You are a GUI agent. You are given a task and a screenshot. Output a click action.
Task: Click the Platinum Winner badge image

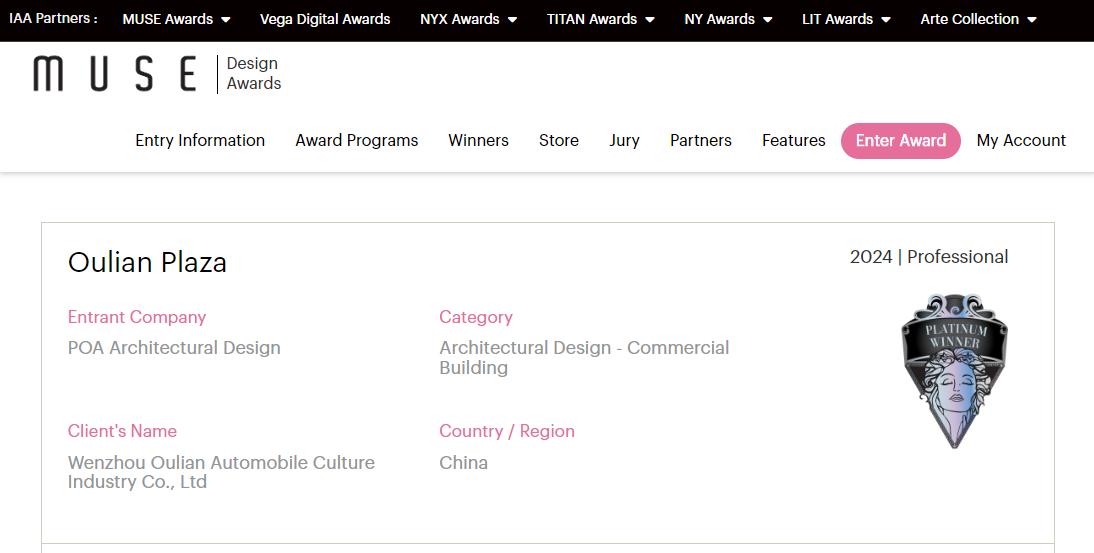pos(954,371)
